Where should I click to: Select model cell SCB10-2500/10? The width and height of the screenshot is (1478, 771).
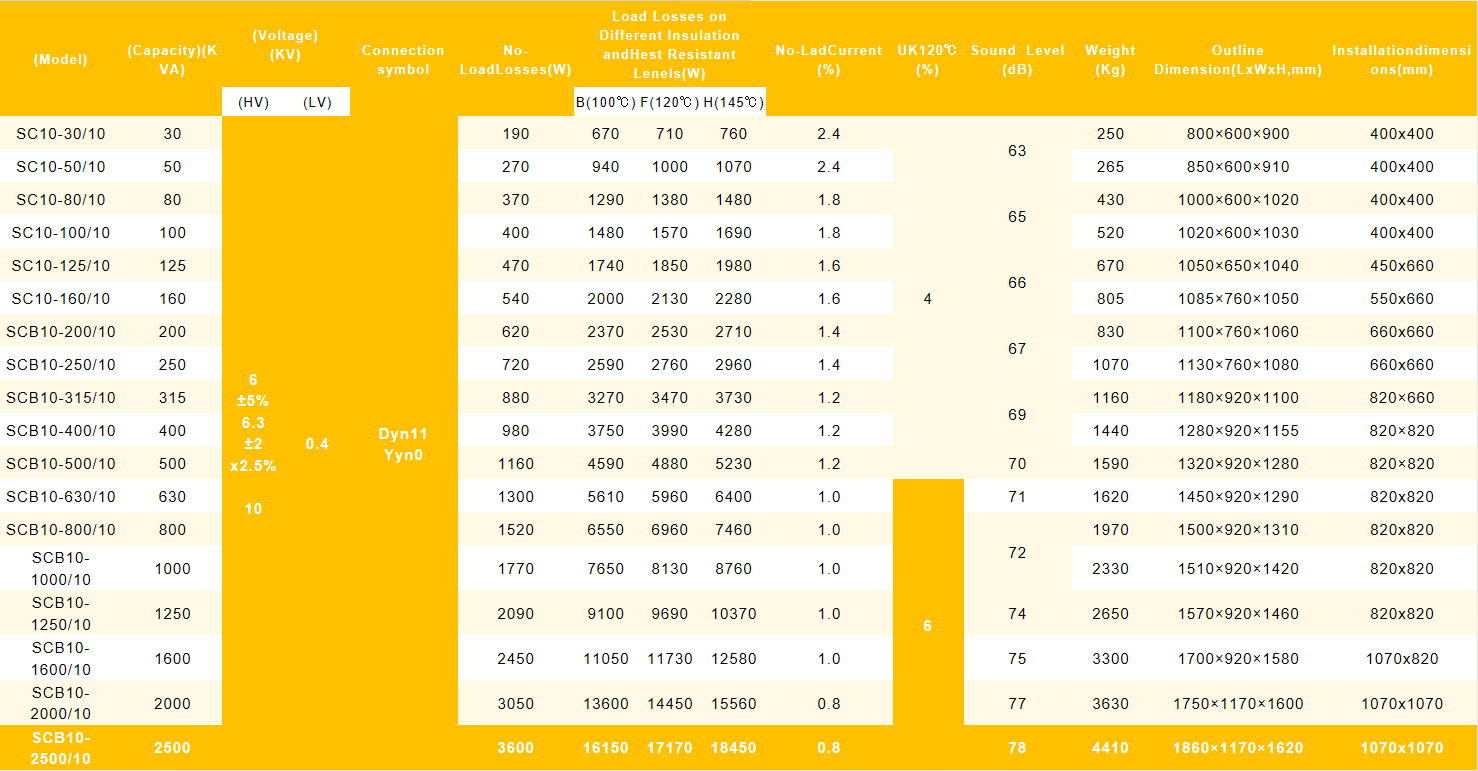point(60,748)
